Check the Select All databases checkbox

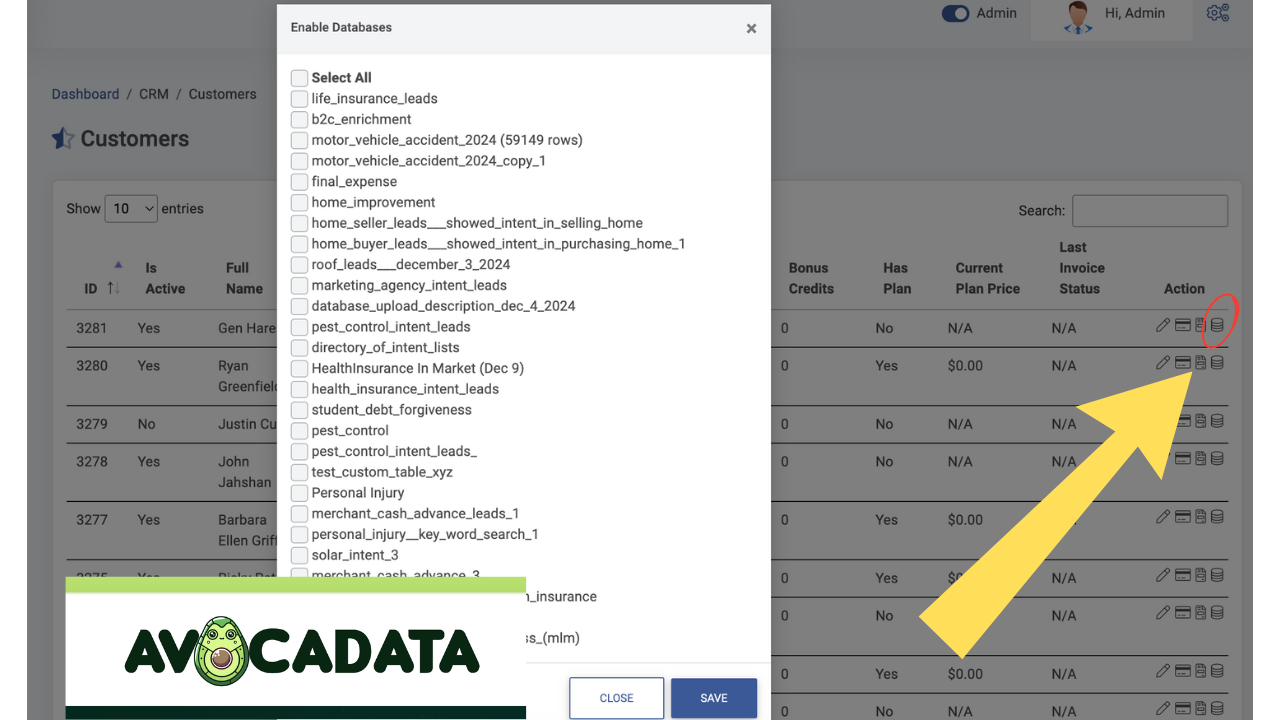pyautogui.click(x=299, y=77)
